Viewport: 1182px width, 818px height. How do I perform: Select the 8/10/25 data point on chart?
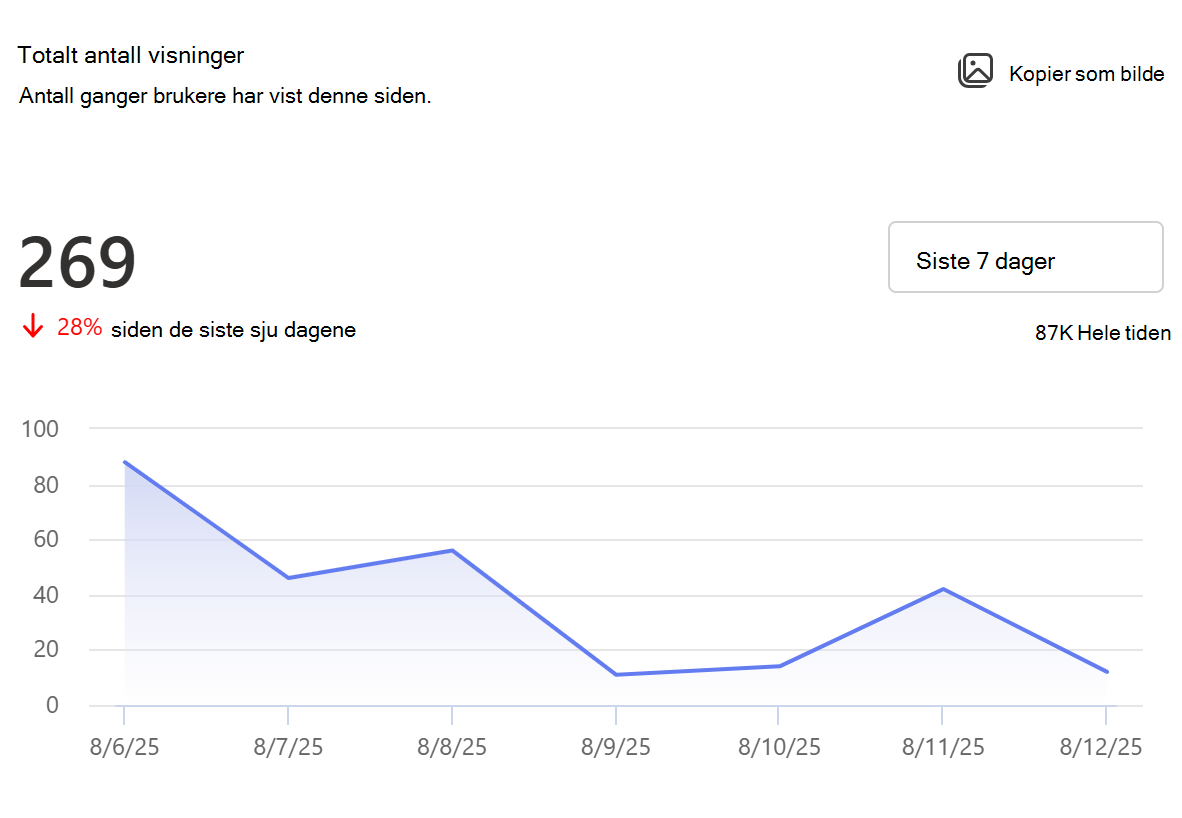click(779, 666)
